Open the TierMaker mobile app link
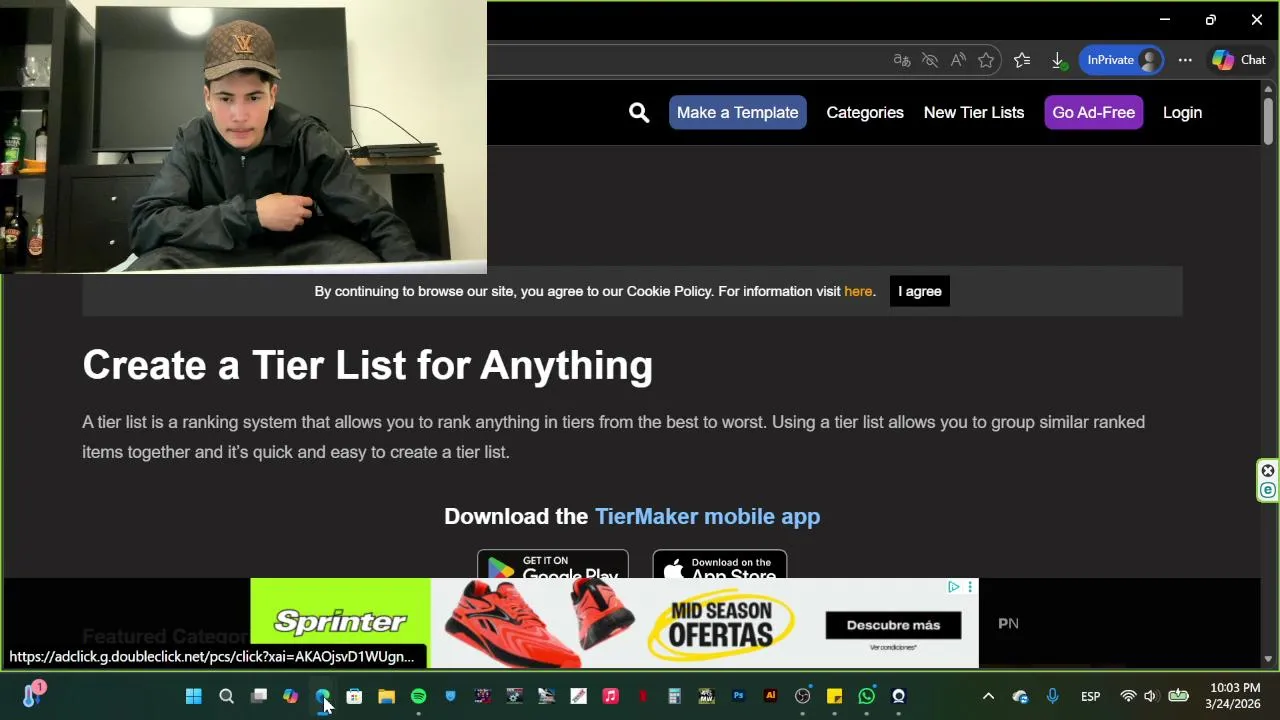Viewport: 1280px width, 720px height. pos(707,516)
